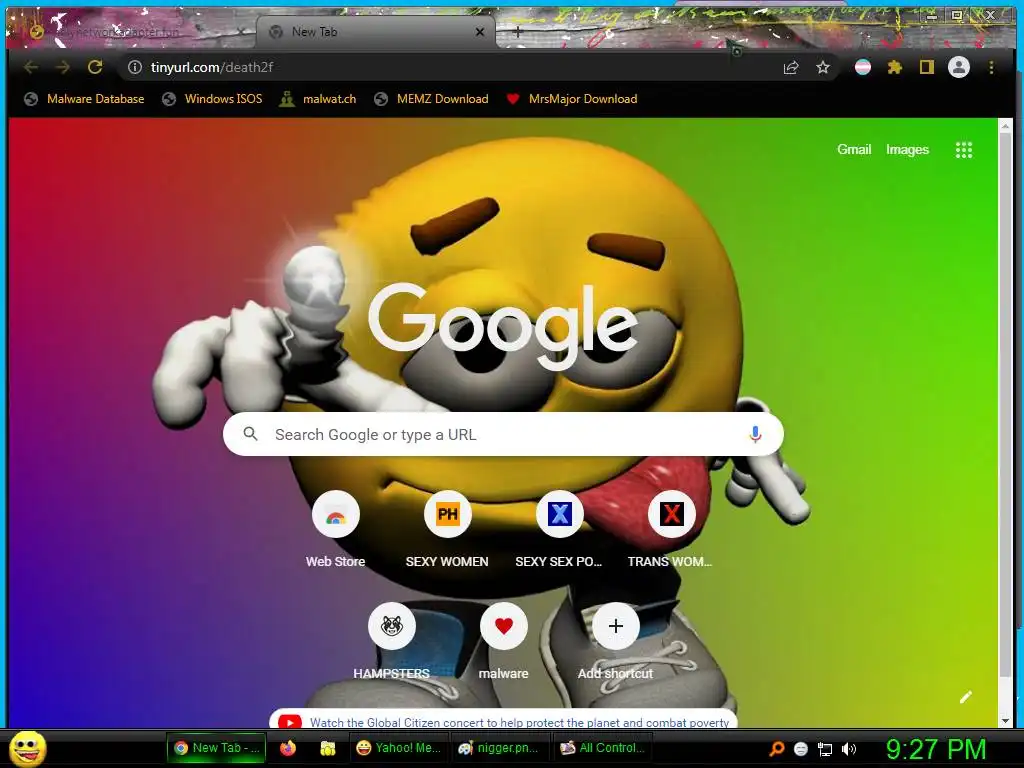The image size is (1024, 768).
Task: Open Google Images link
Action: click(x=907, y=150)
